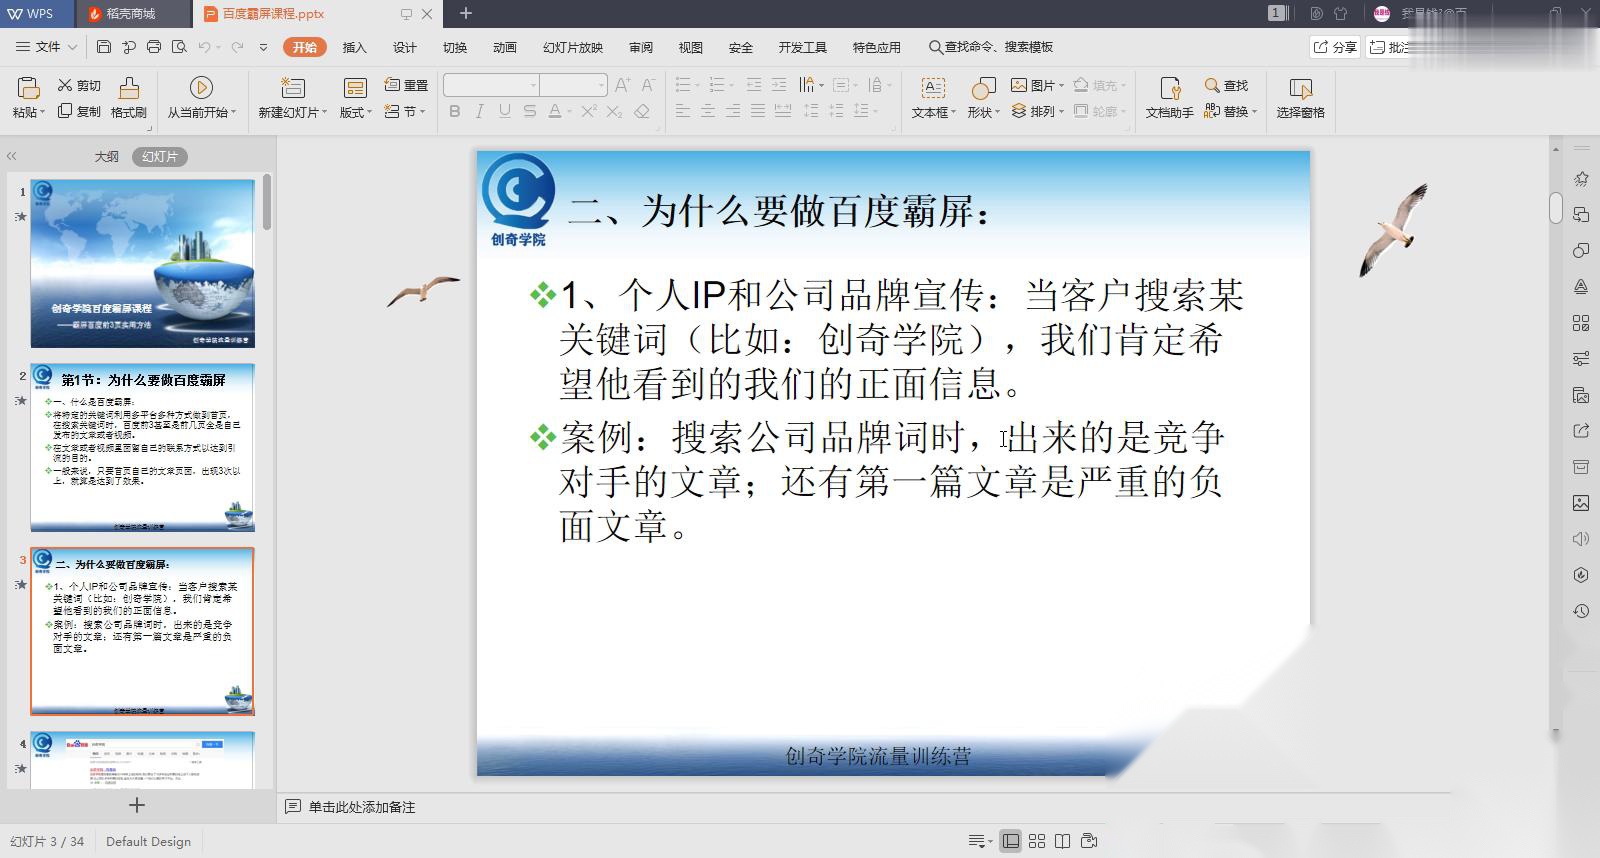Screen dimensions: 1600x858
Task: Toggle left text alignment
Action: pos(683,111)
